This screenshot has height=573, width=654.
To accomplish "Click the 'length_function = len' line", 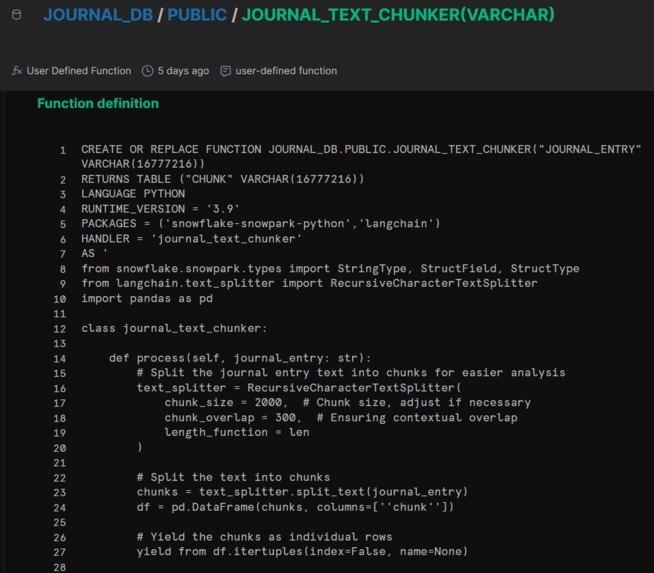I will tap(237, 432).
